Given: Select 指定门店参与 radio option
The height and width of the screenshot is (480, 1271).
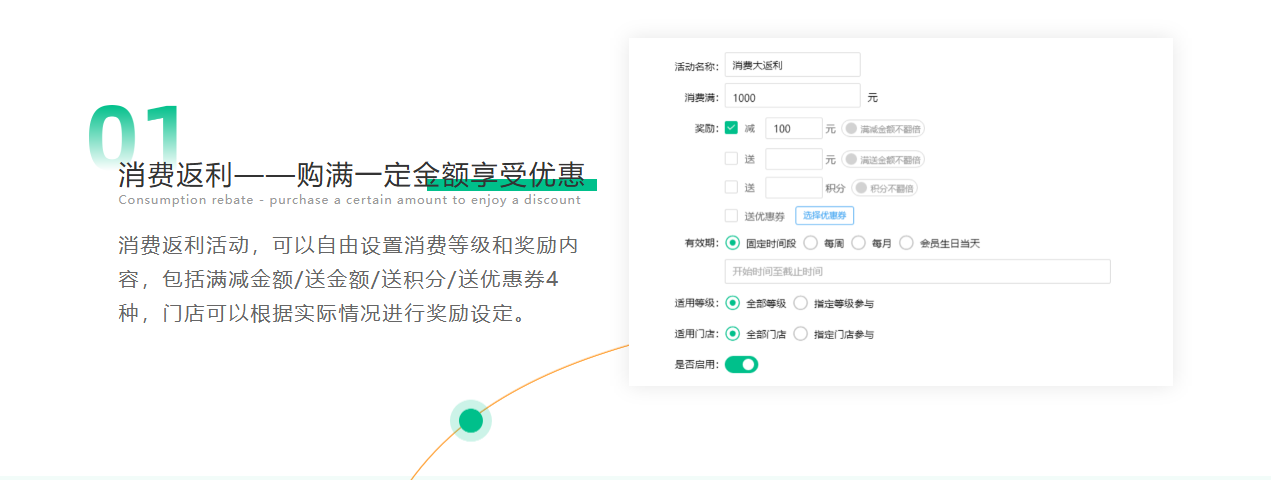Looking at the screenshot, I should pyautogui.click(x=800, y=334).
